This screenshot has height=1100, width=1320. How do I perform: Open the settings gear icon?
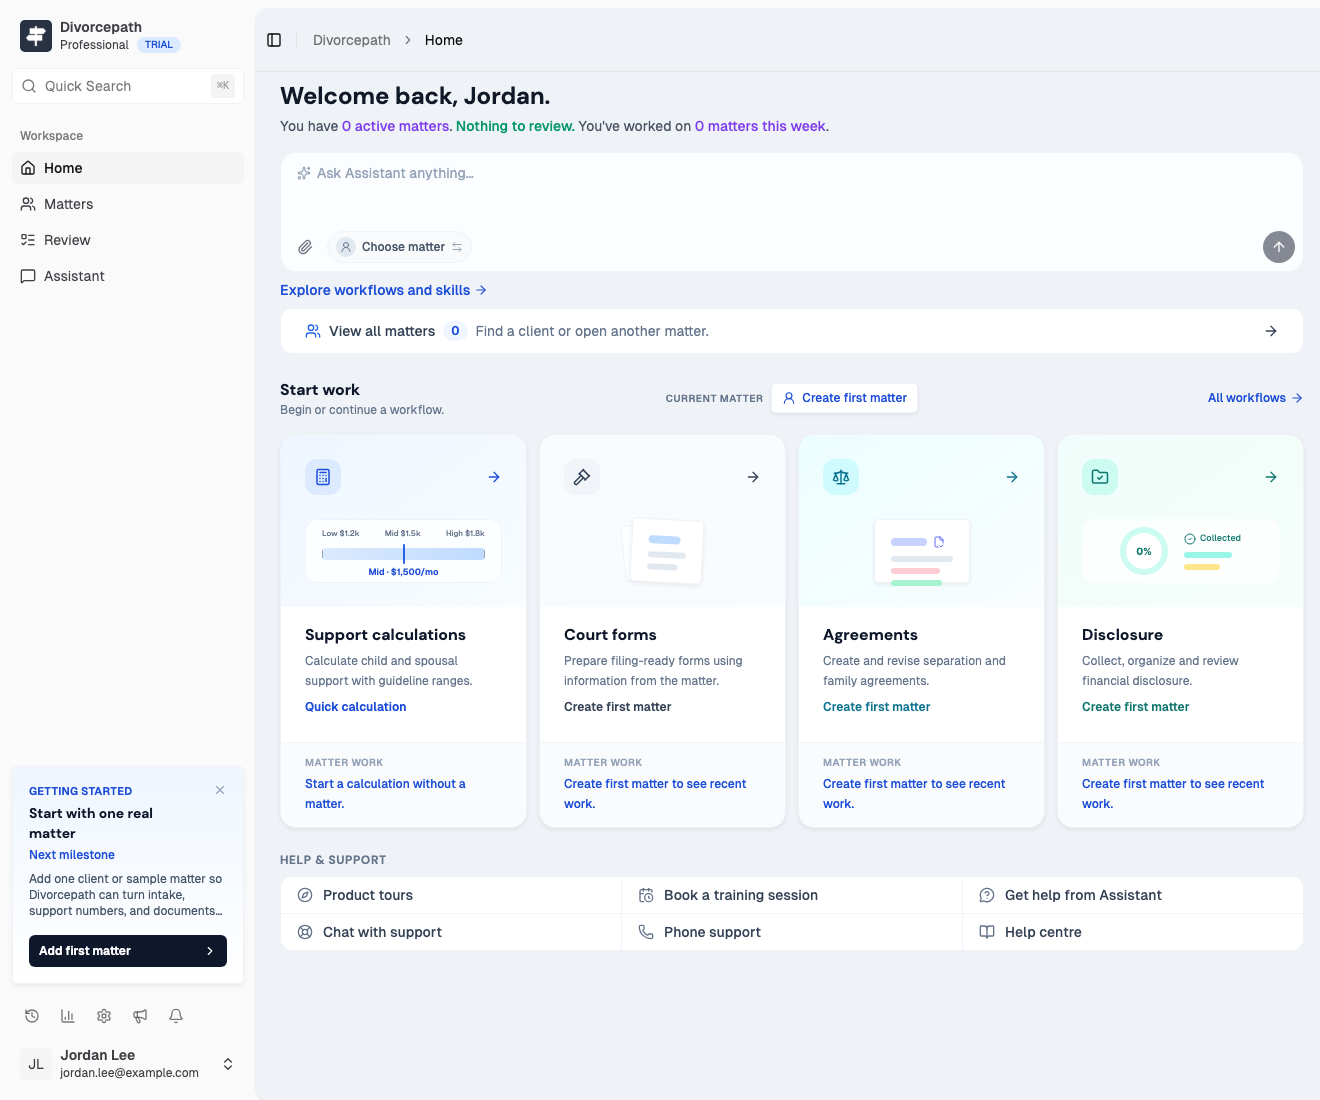(x=104, y=1016)
